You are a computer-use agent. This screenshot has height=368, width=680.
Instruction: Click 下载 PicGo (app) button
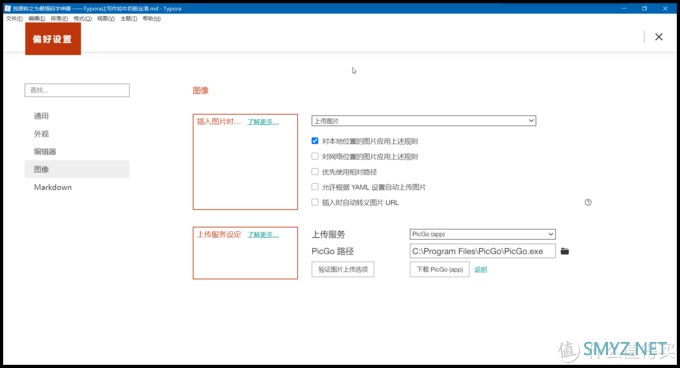[x=439, y=269]
